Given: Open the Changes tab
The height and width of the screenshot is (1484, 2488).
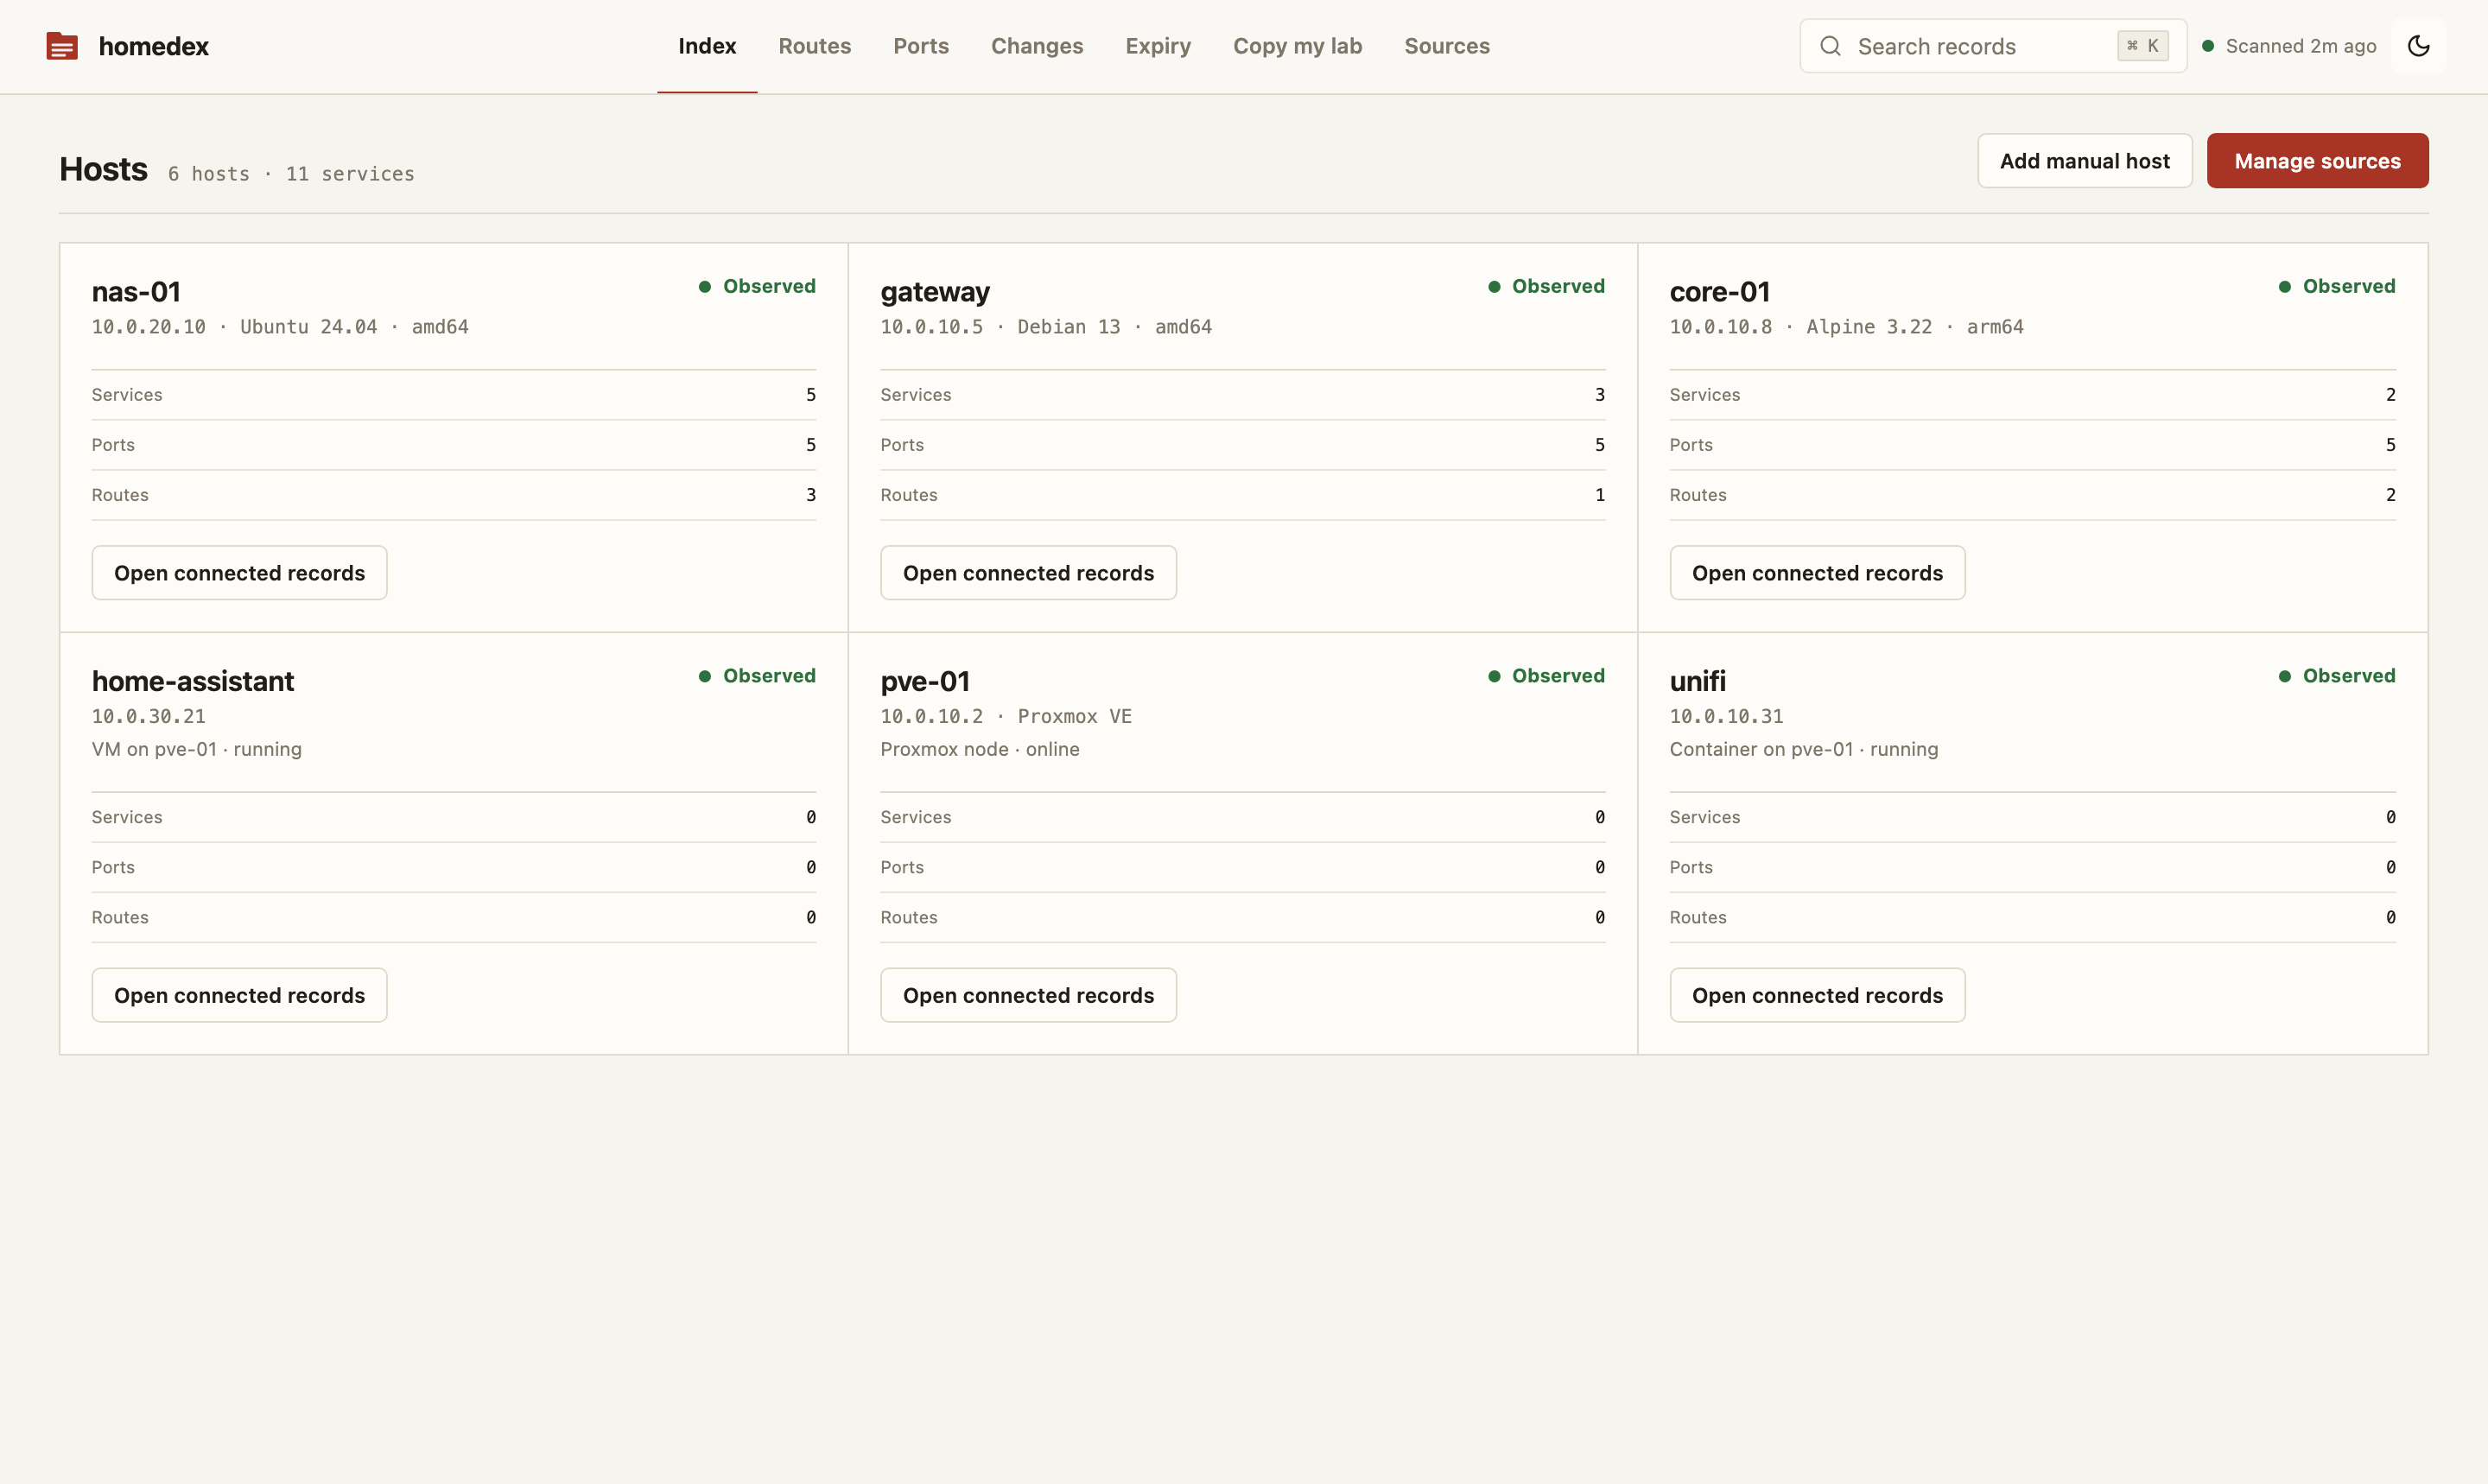Looking at the screenshot, I should click(1037, 46).
